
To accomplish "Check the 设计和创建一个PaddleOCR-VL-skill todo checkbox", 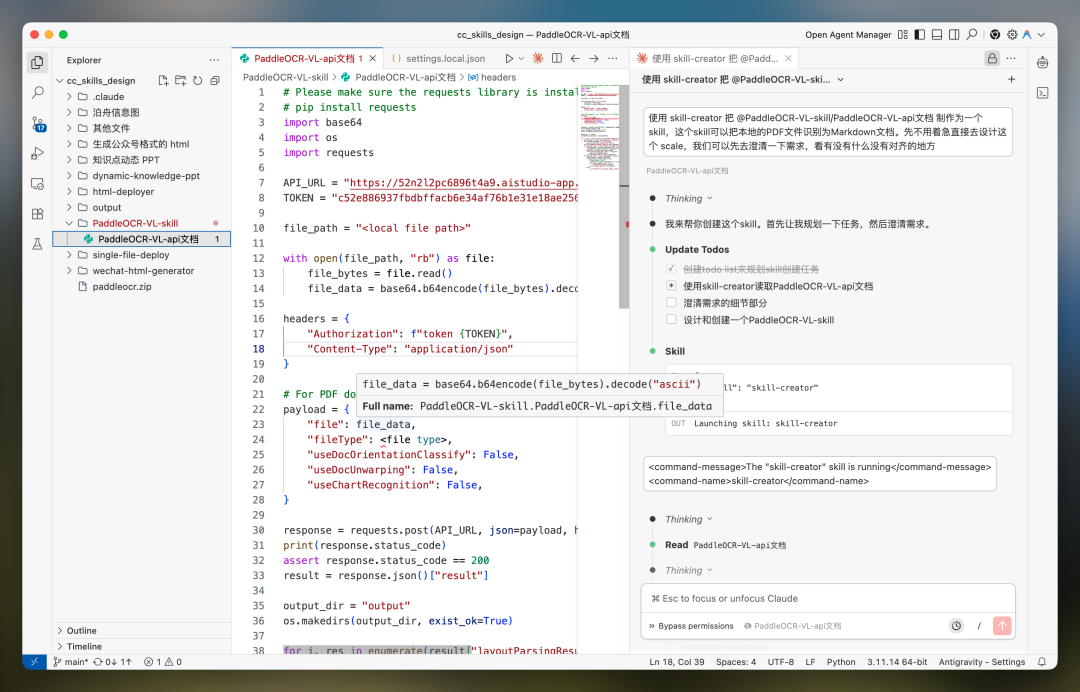I will coord(671,319).
